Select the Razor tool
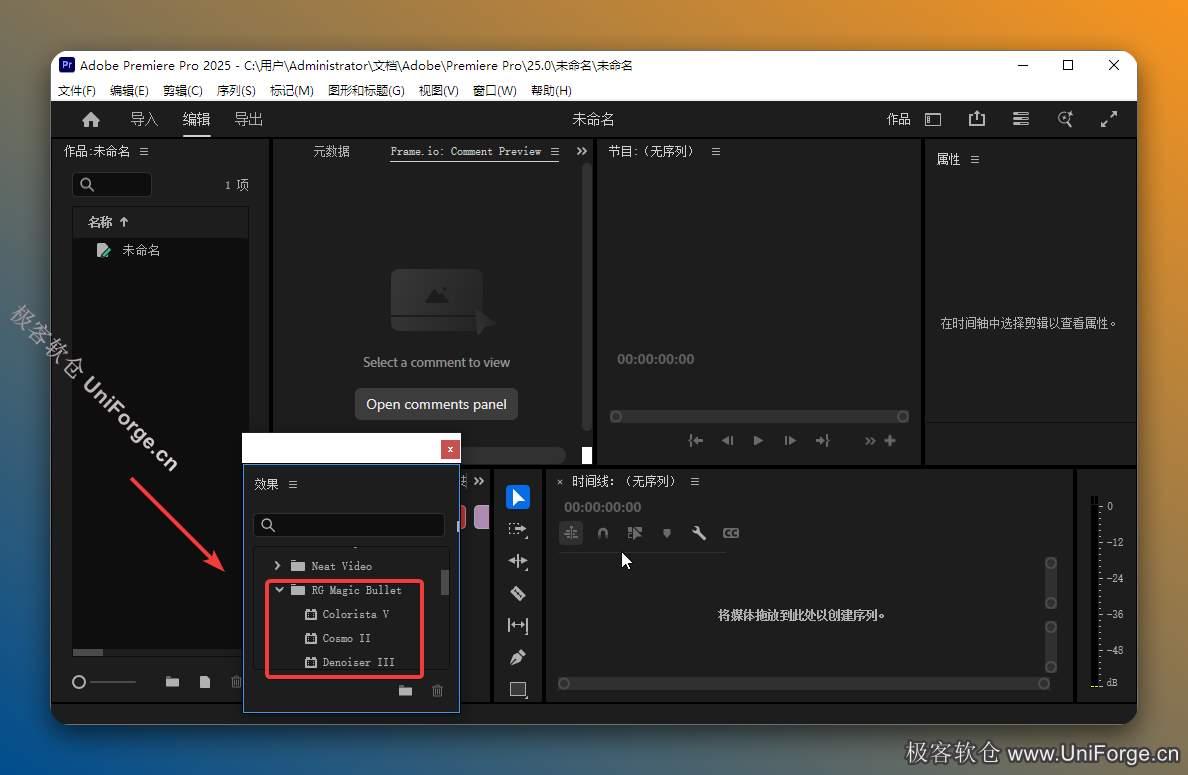 tap(517, 593)
